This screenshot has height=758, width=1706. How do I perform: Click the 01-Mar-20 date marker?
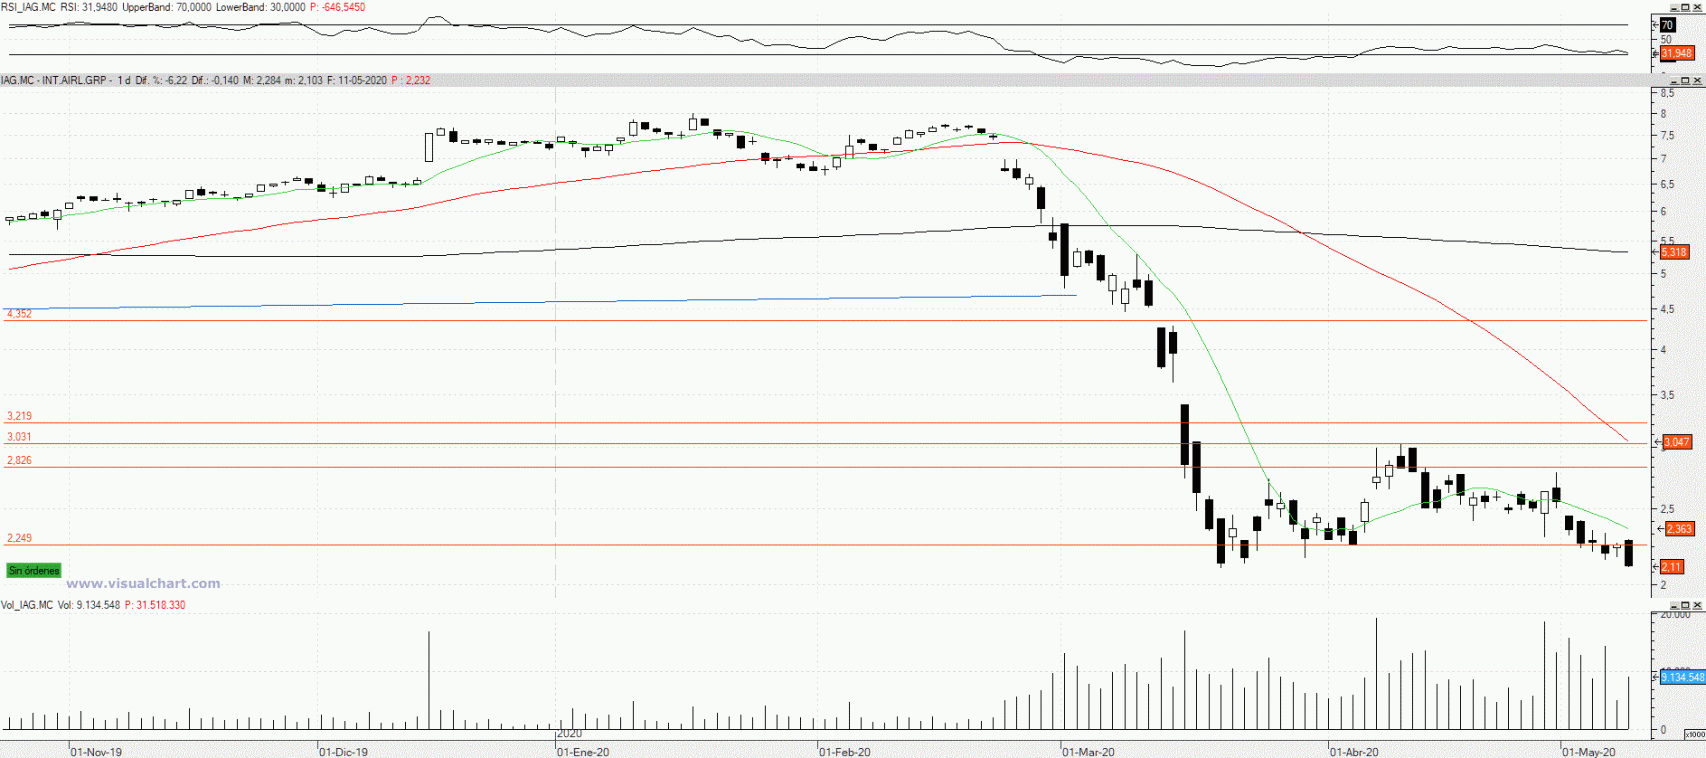point(1088,752)
